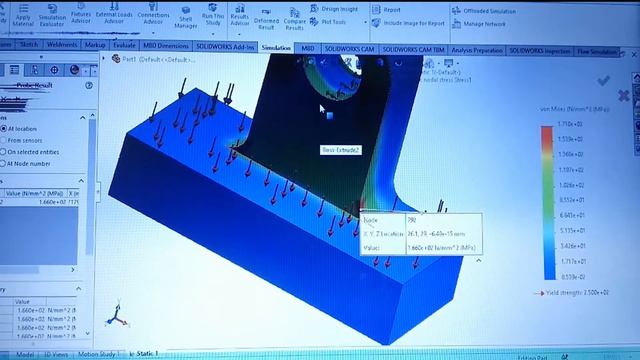Screen dimensions: 640x360
Task: Click the Design Insight tool
Action: [334, 9]
